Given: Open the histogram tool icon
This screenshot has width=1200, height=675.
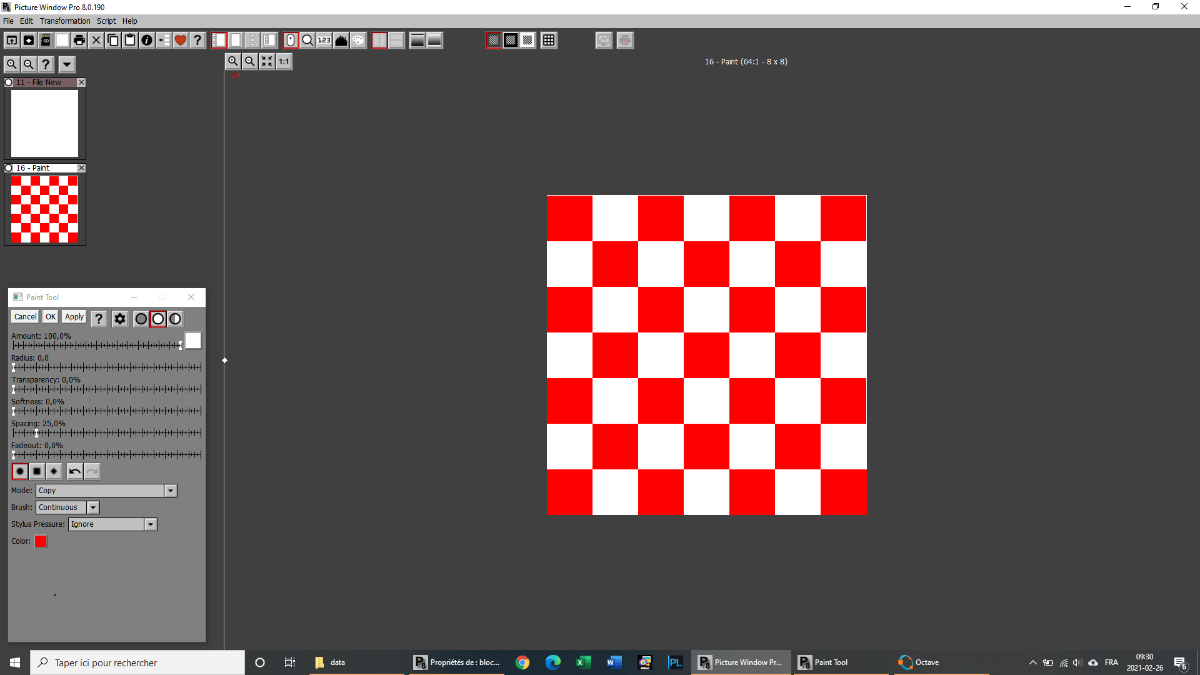Looking at the screenshot, I should click(x=341, y=40).
